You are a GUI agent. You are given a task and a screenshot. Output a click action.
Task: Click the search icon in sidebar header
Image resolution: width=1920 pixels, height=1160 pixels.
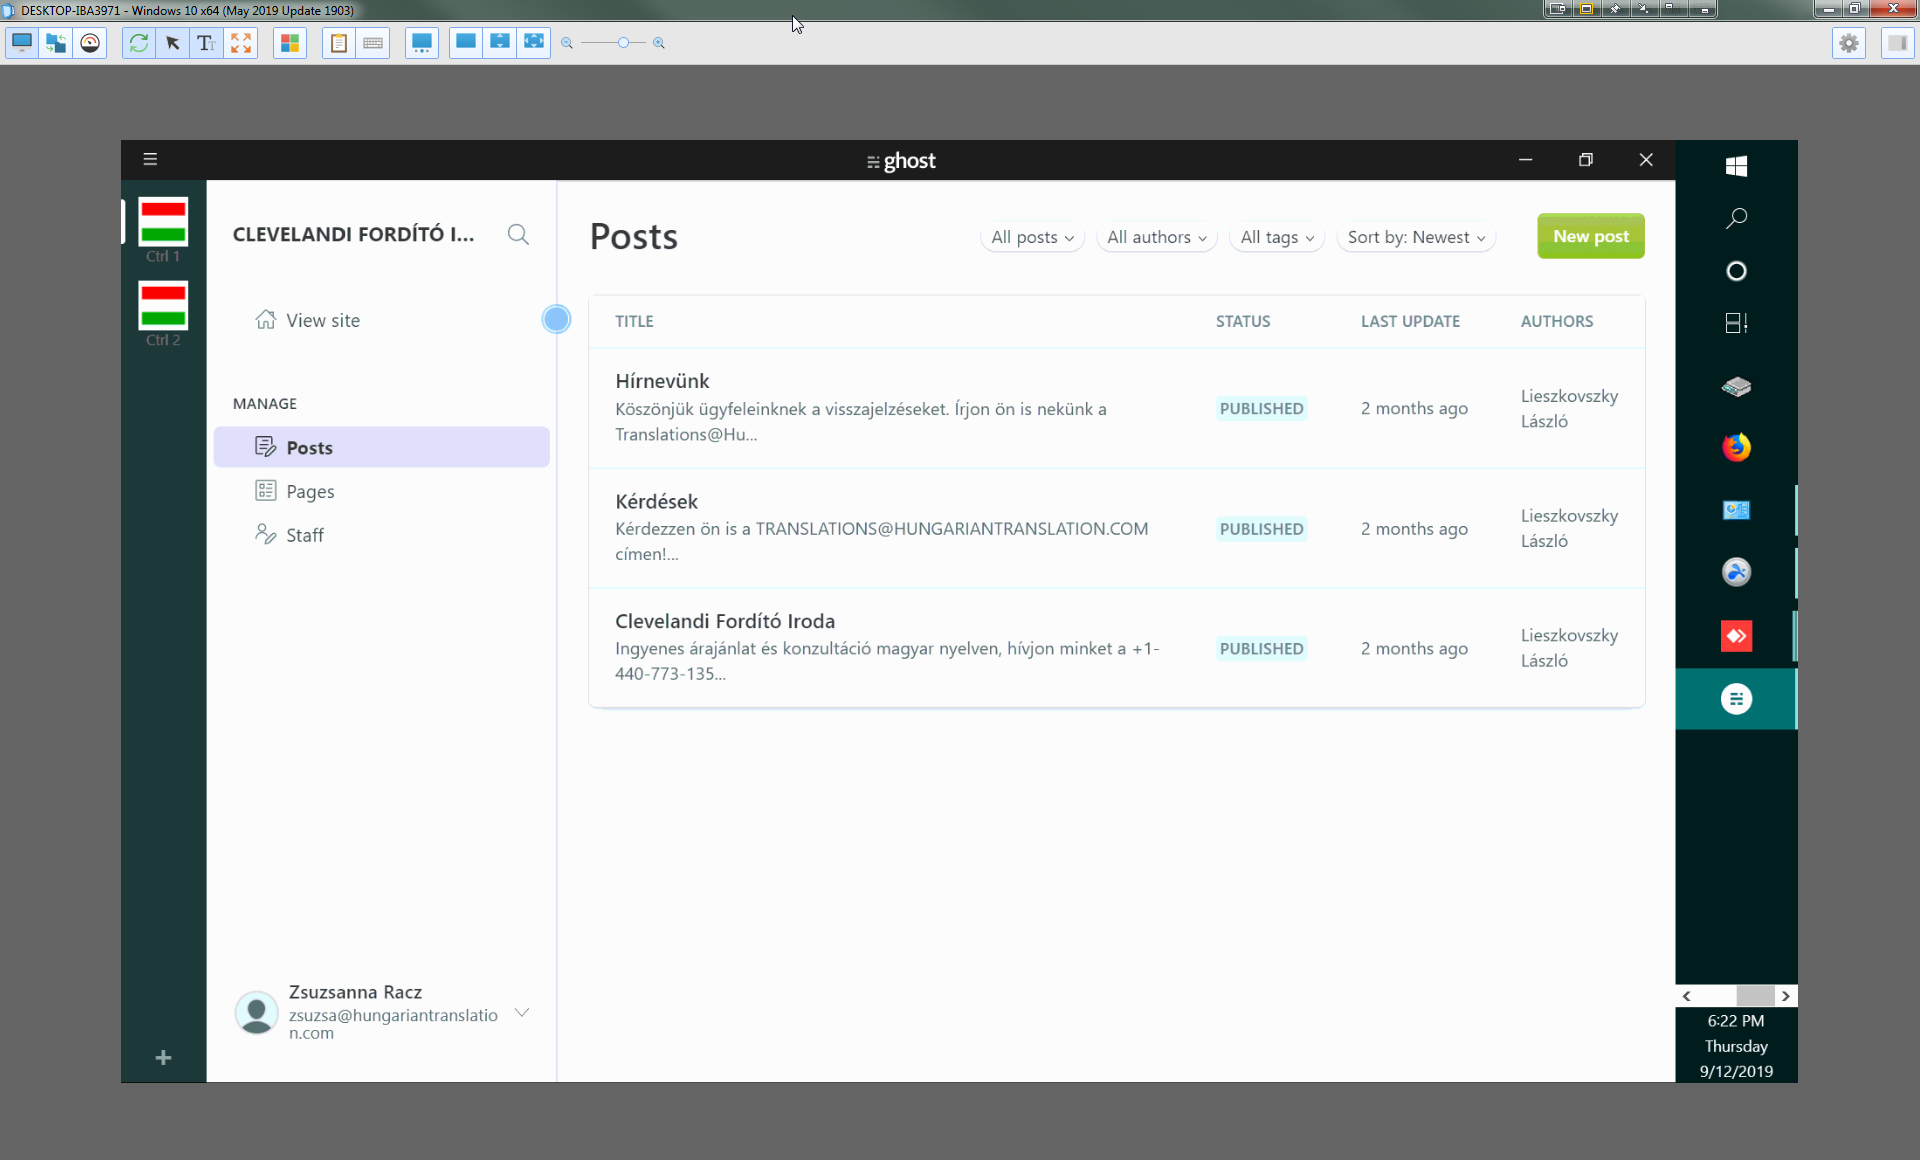pos(518,233)
